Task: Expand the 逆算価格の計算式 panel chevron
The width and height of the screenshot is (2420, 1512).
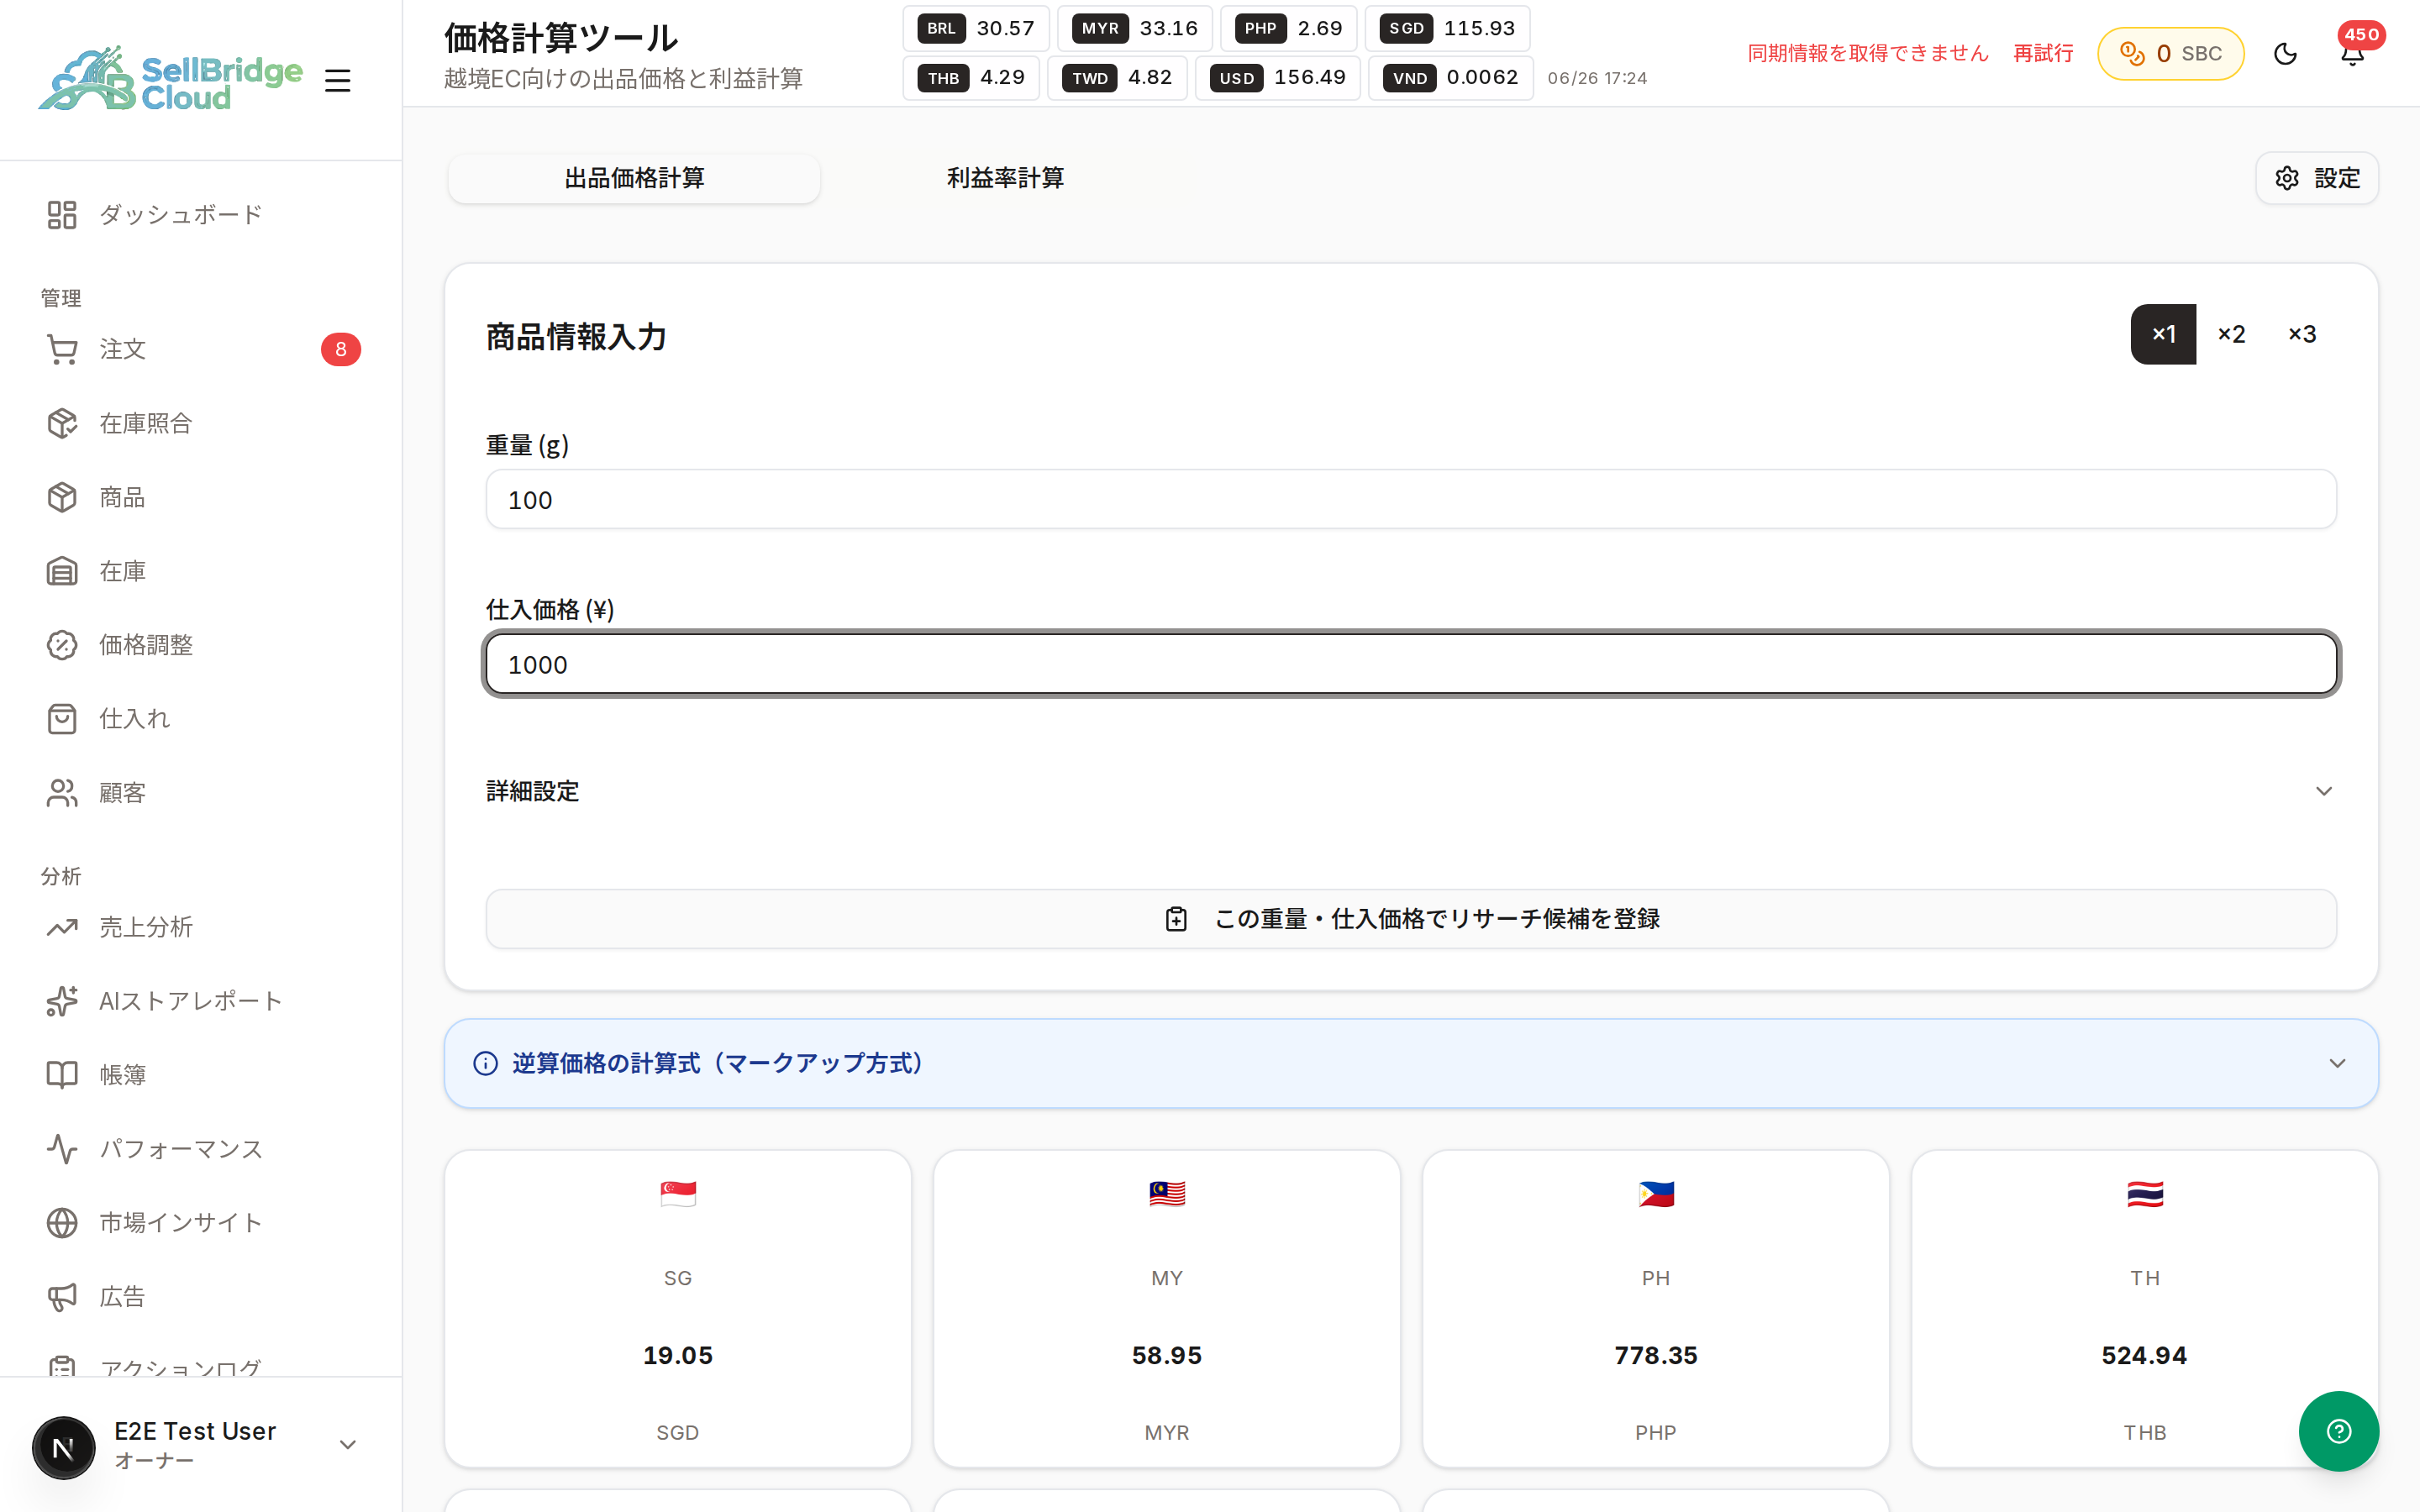Action: pyautogui.click(x=2337, y=1063)
